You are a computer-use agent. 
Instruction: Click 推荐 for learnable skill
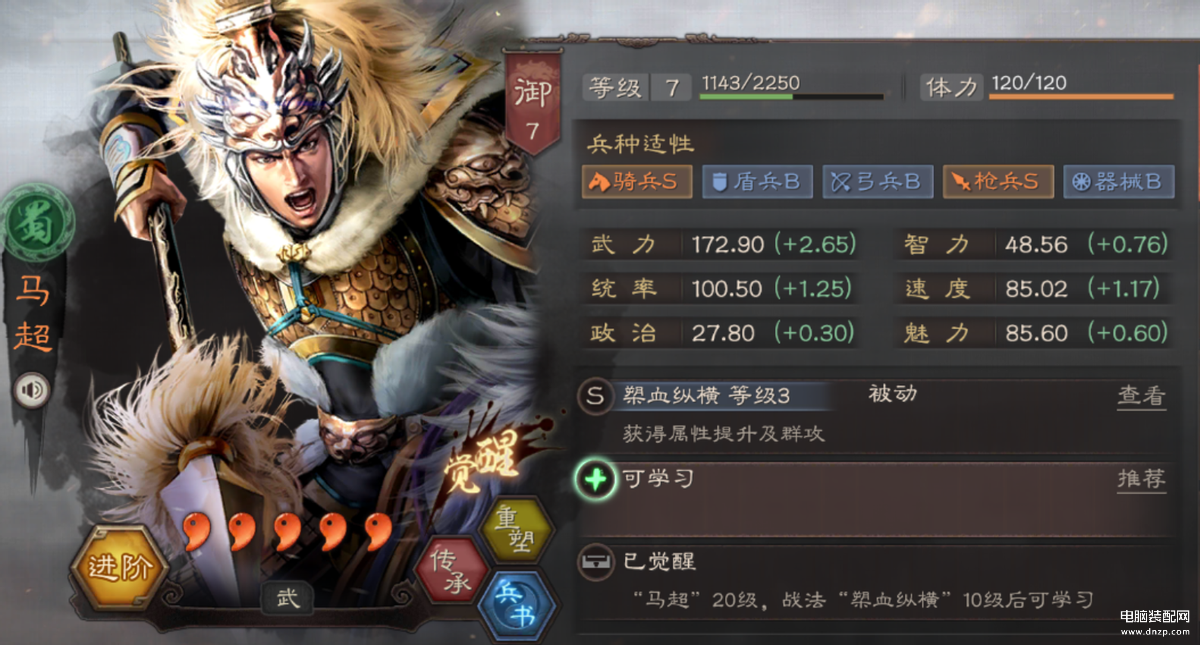coord(1141,479)
